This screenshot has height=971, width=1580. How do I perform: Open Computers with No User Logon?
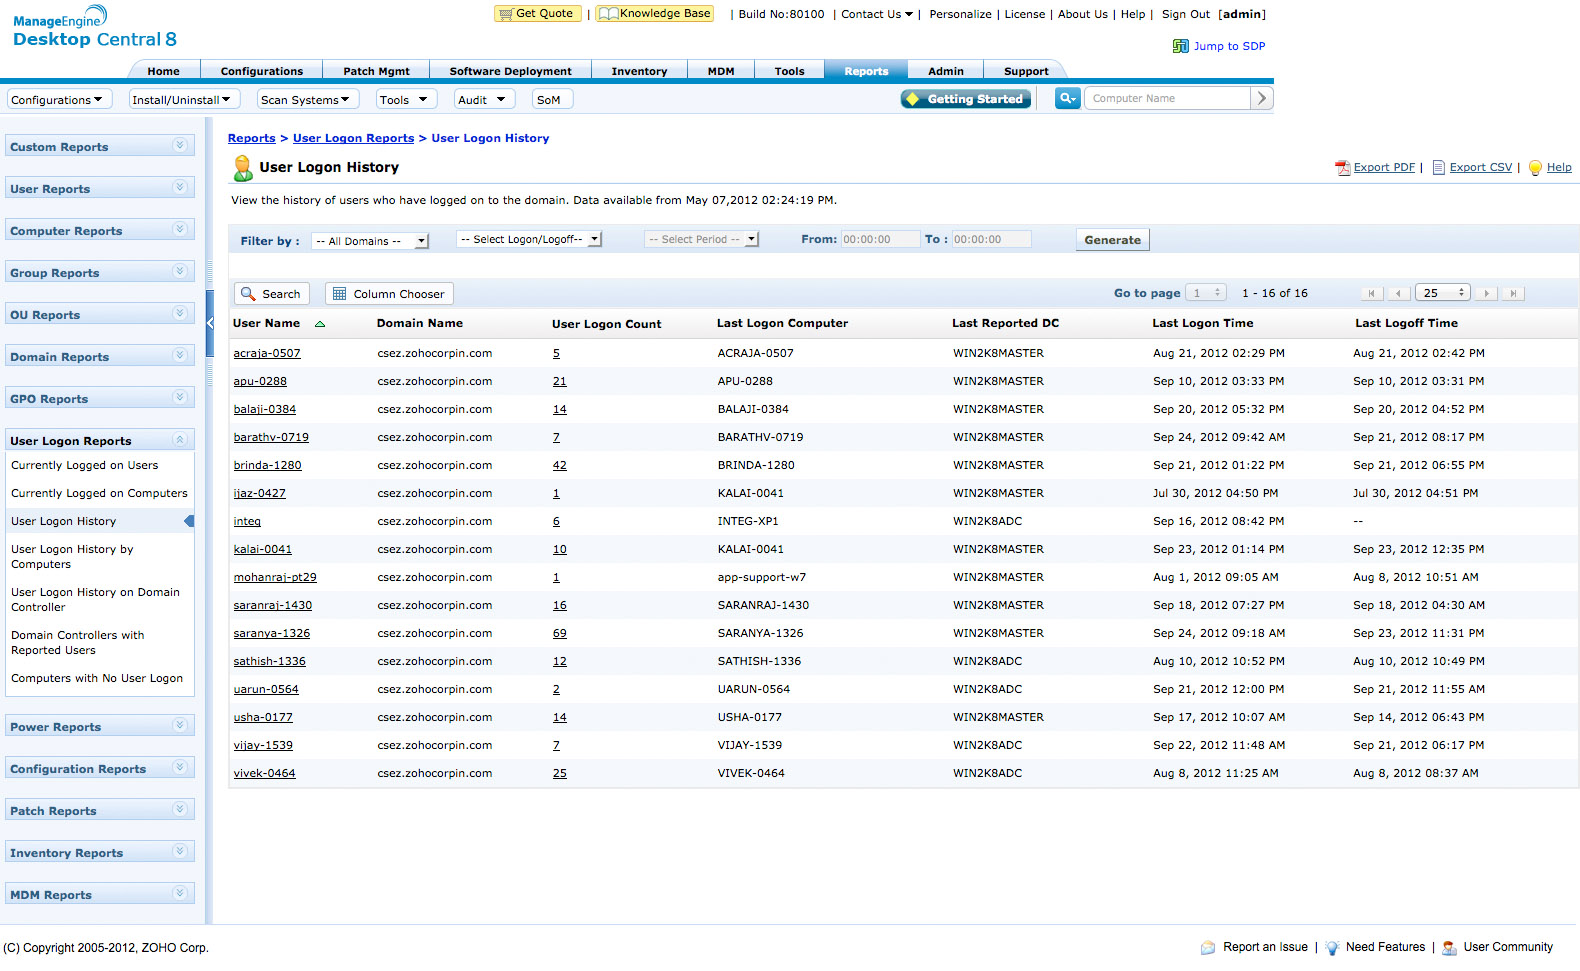[97, 678]
